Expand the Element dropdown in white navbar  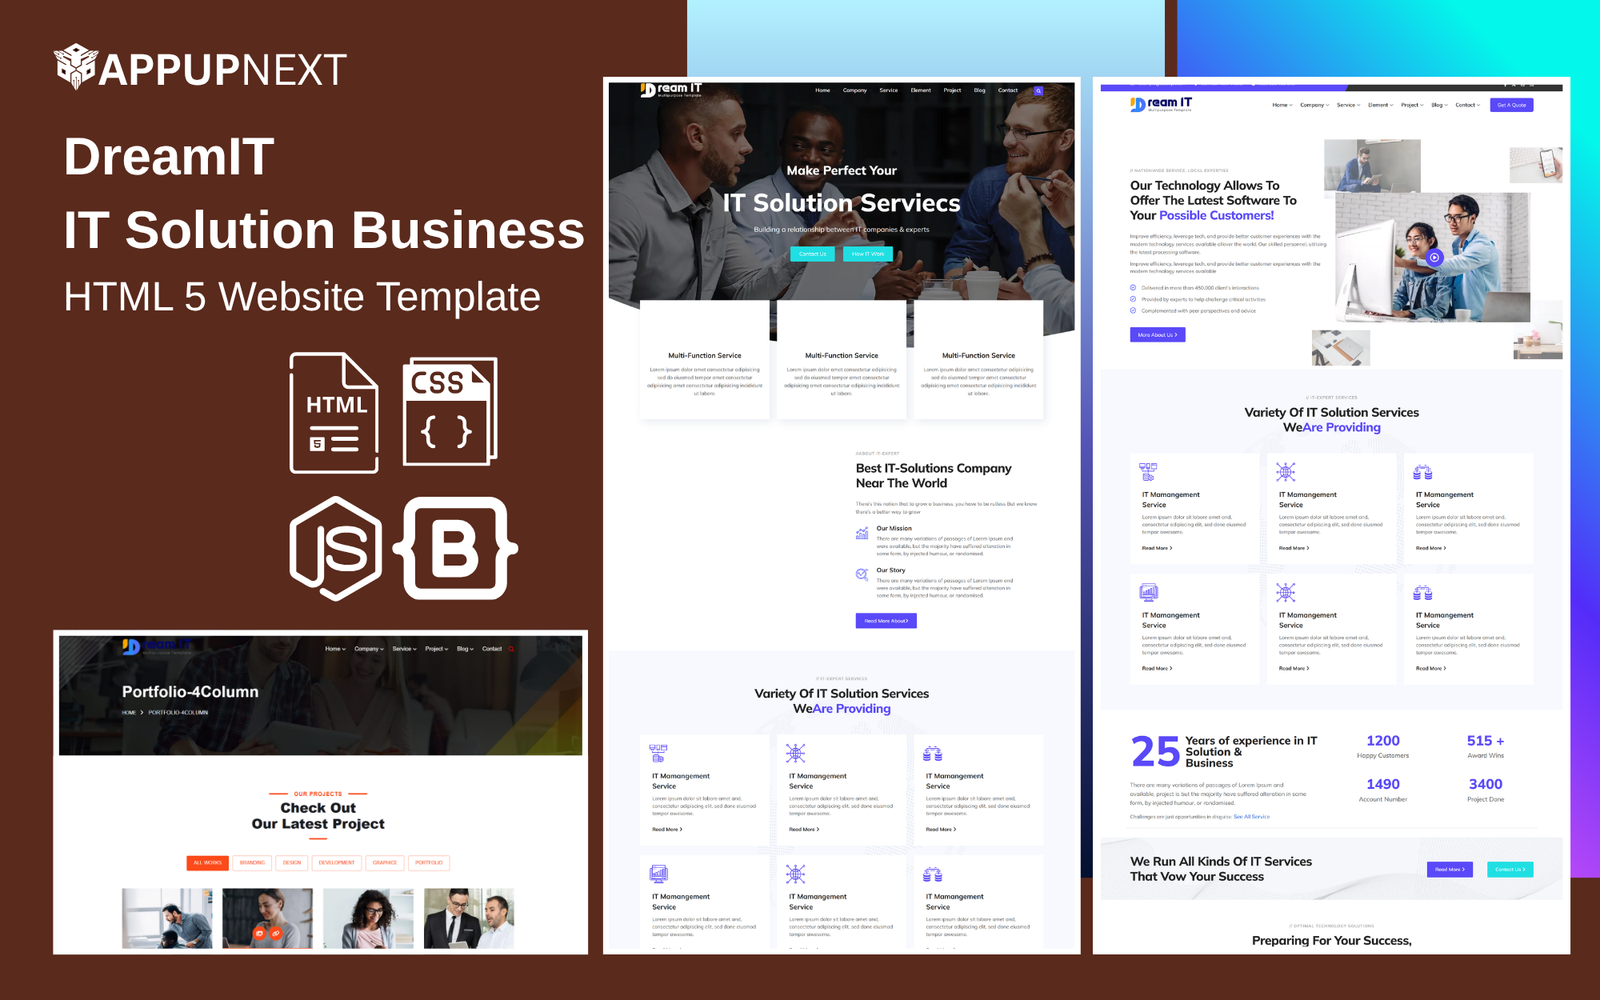1379,105
